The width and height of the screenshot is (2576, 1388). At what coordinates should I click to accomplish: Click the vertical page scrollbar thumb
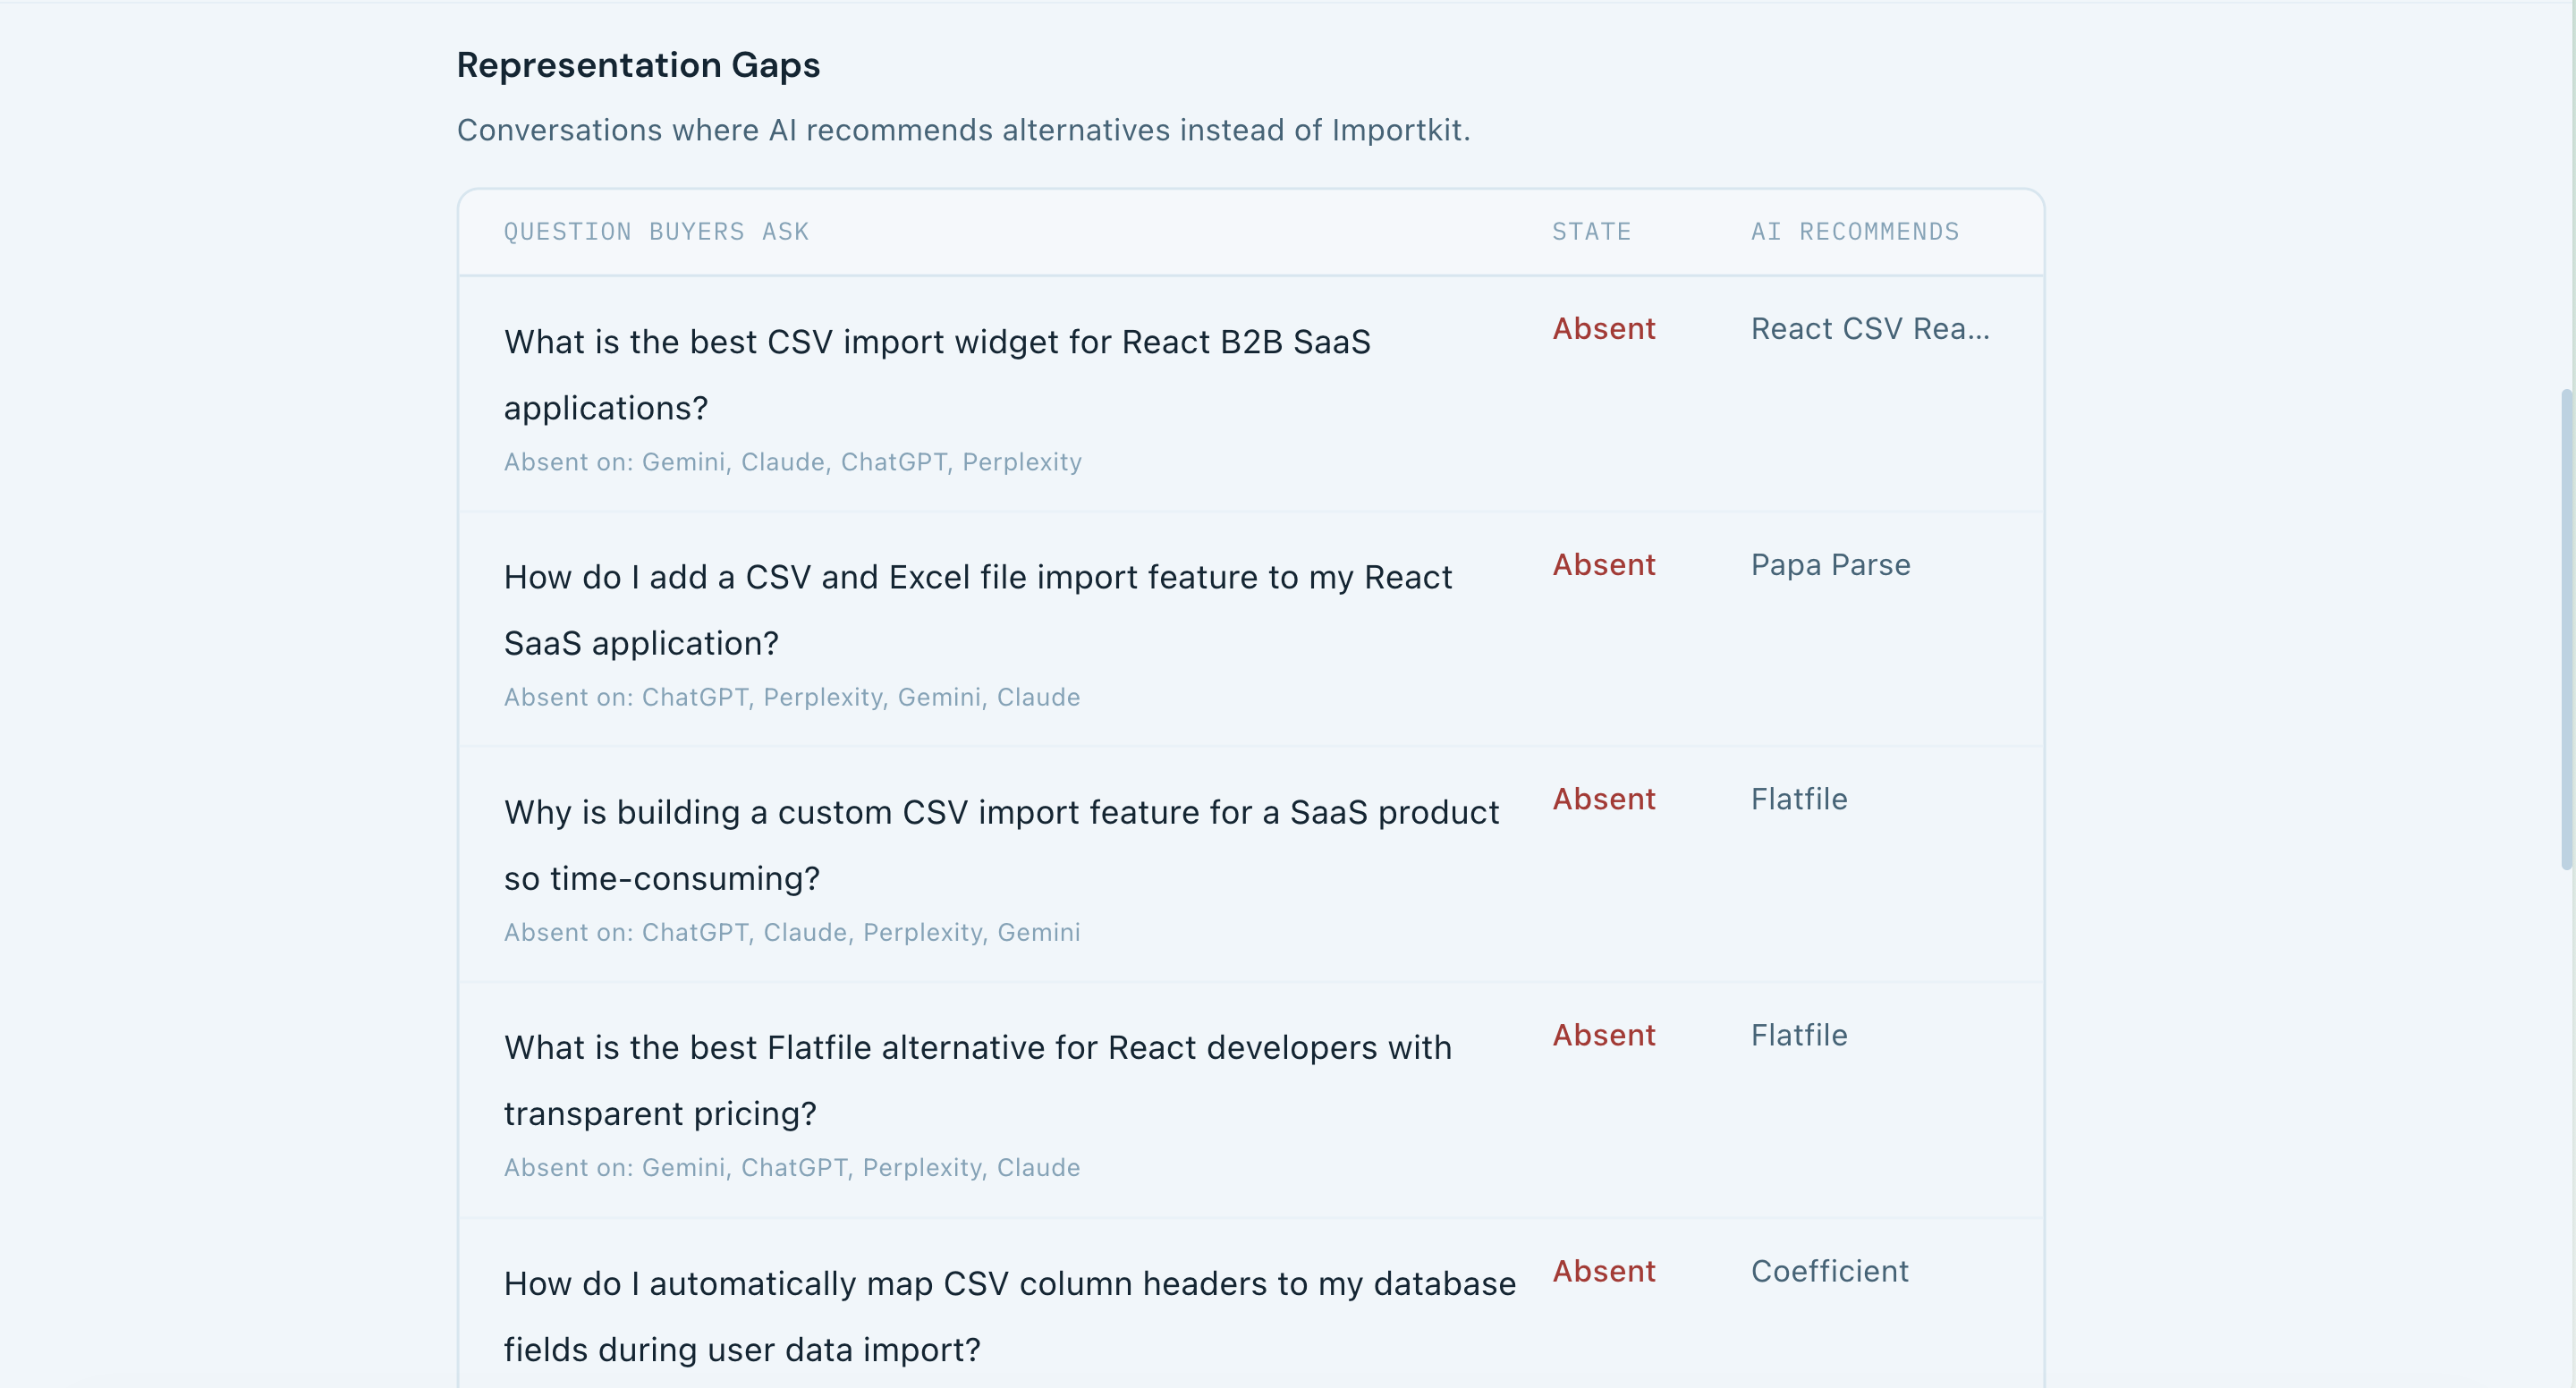pyautogui.click(x=2565, y=630)
